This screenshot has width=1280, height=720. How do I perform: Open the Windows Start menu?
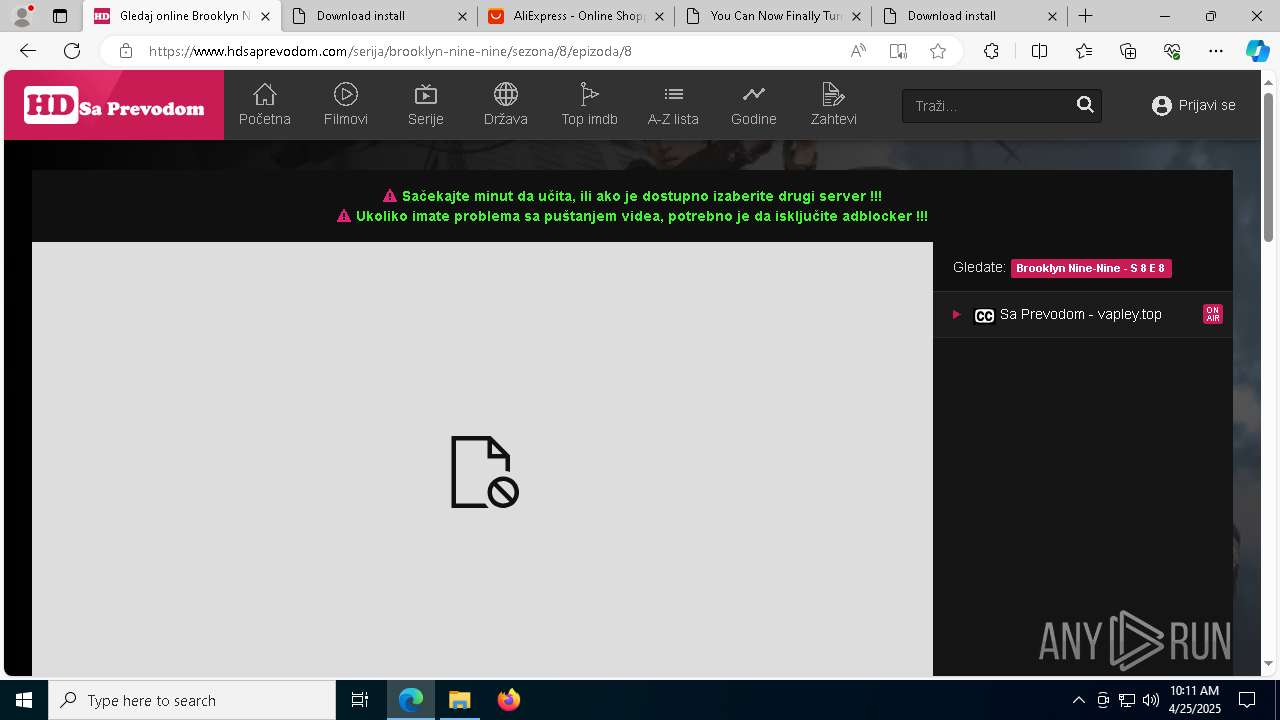click(24, 700)
